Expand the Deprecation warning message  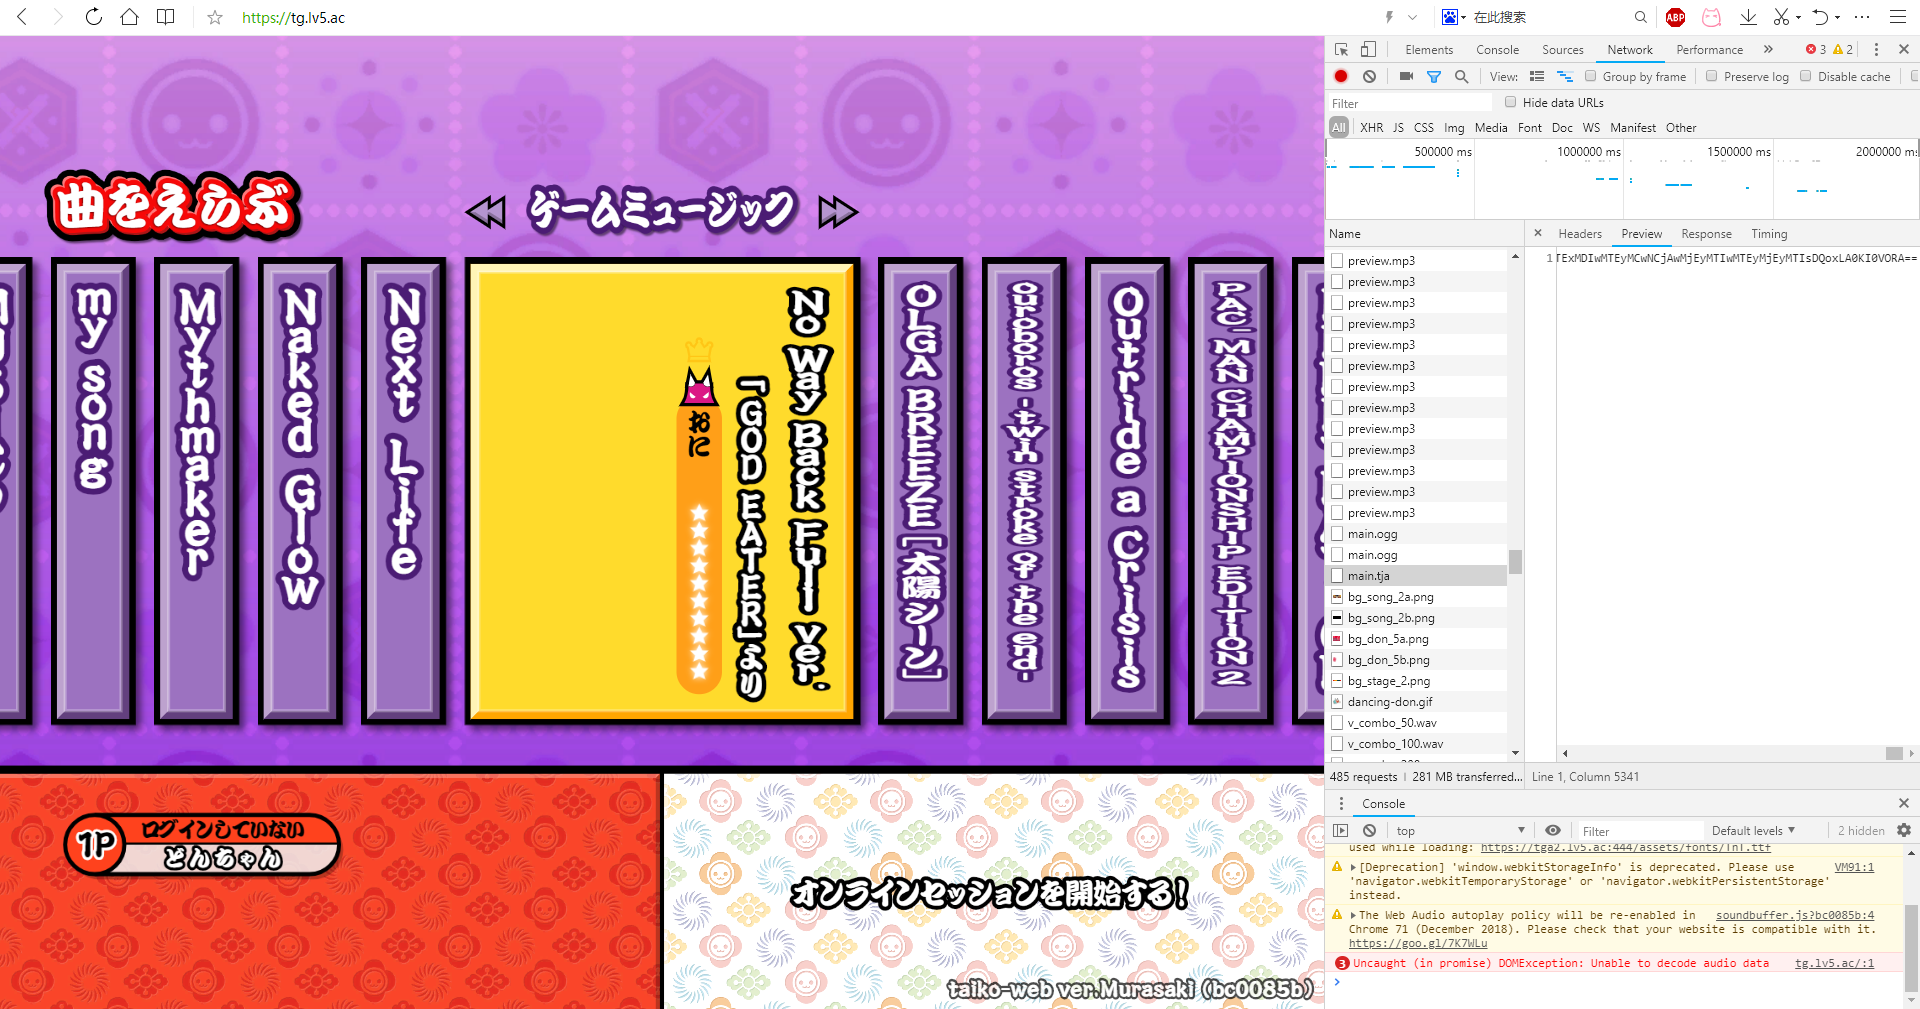click(x=1353, y=868)
